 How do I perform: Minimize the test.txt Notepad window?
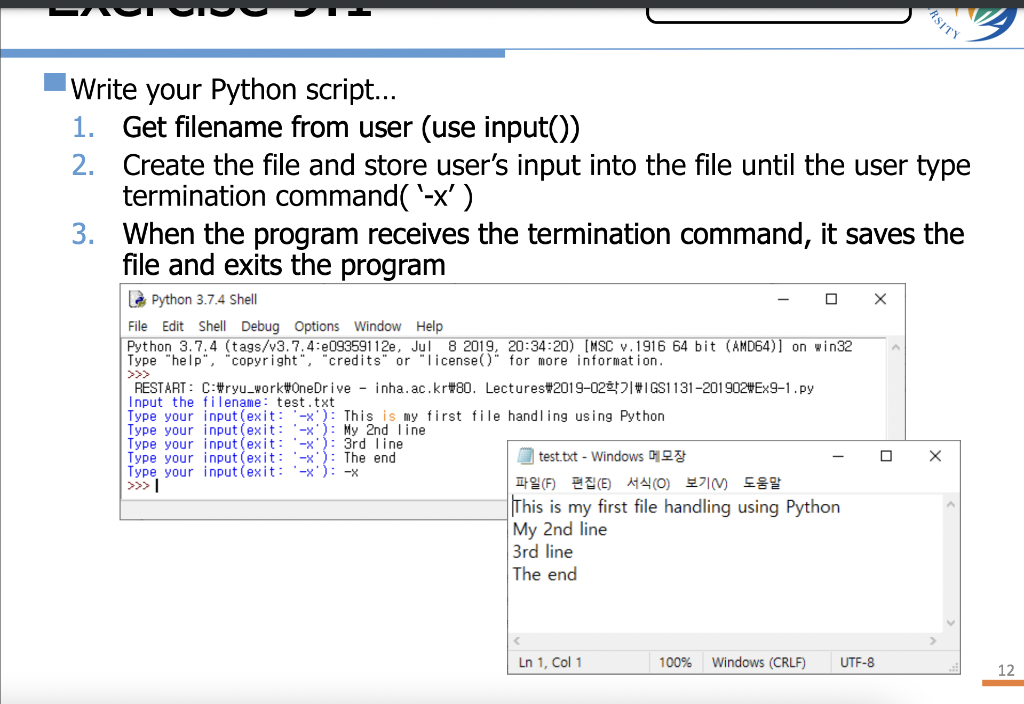[838, 456]
